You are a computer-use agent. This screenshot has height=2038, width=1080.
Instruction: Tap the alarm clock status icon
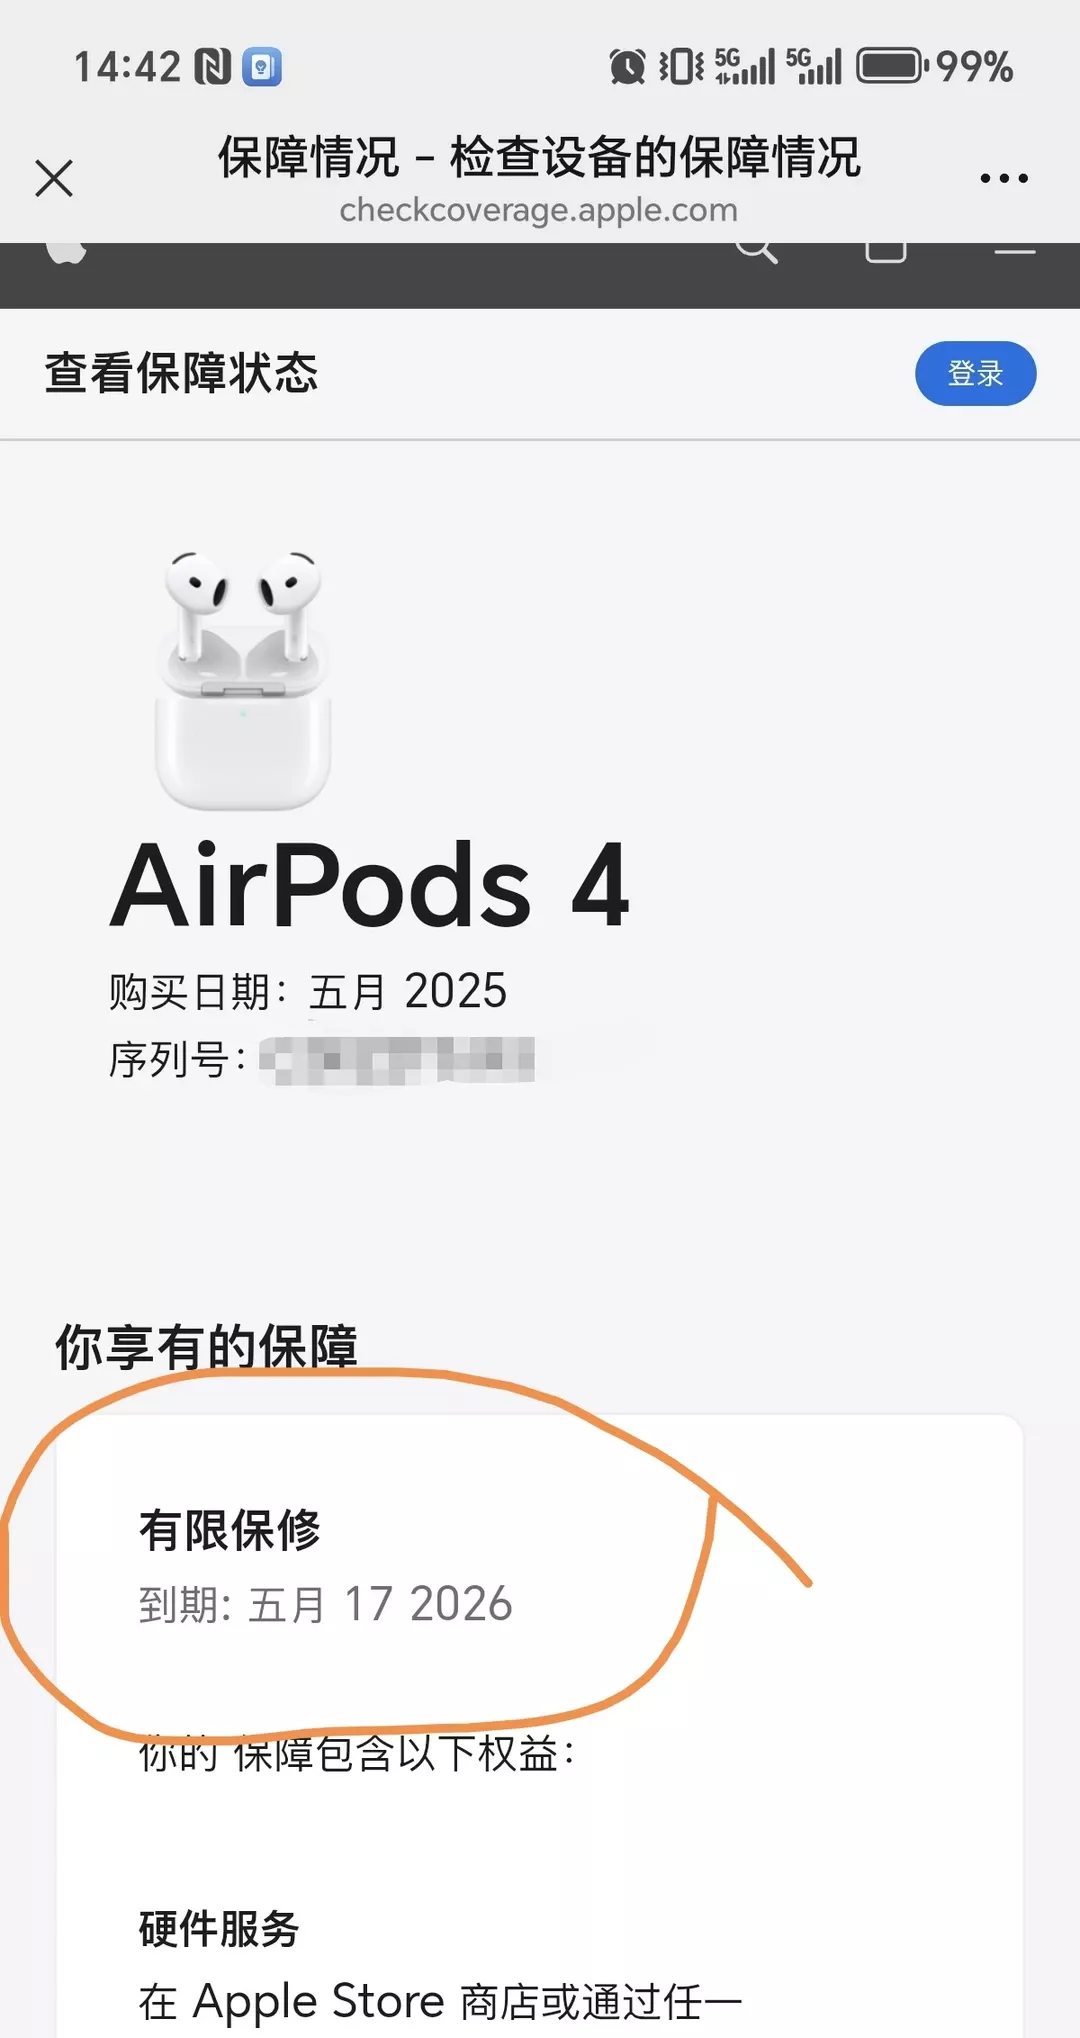pos(627,67)
